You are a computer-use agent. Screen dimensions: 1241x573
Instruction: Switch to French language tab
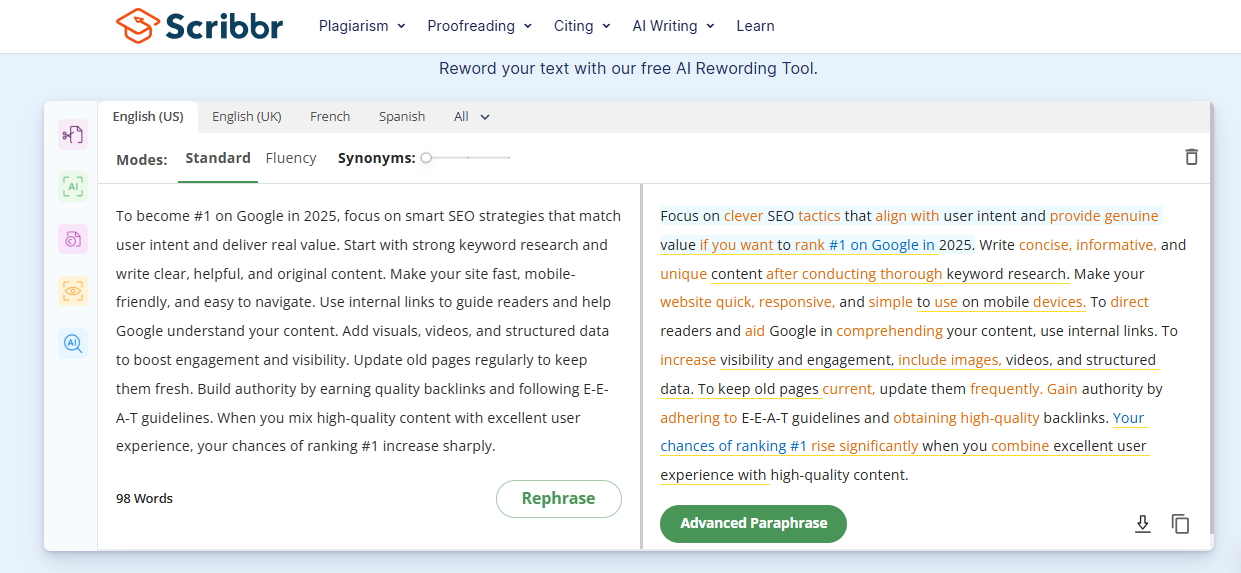click(x=330, y=117)
